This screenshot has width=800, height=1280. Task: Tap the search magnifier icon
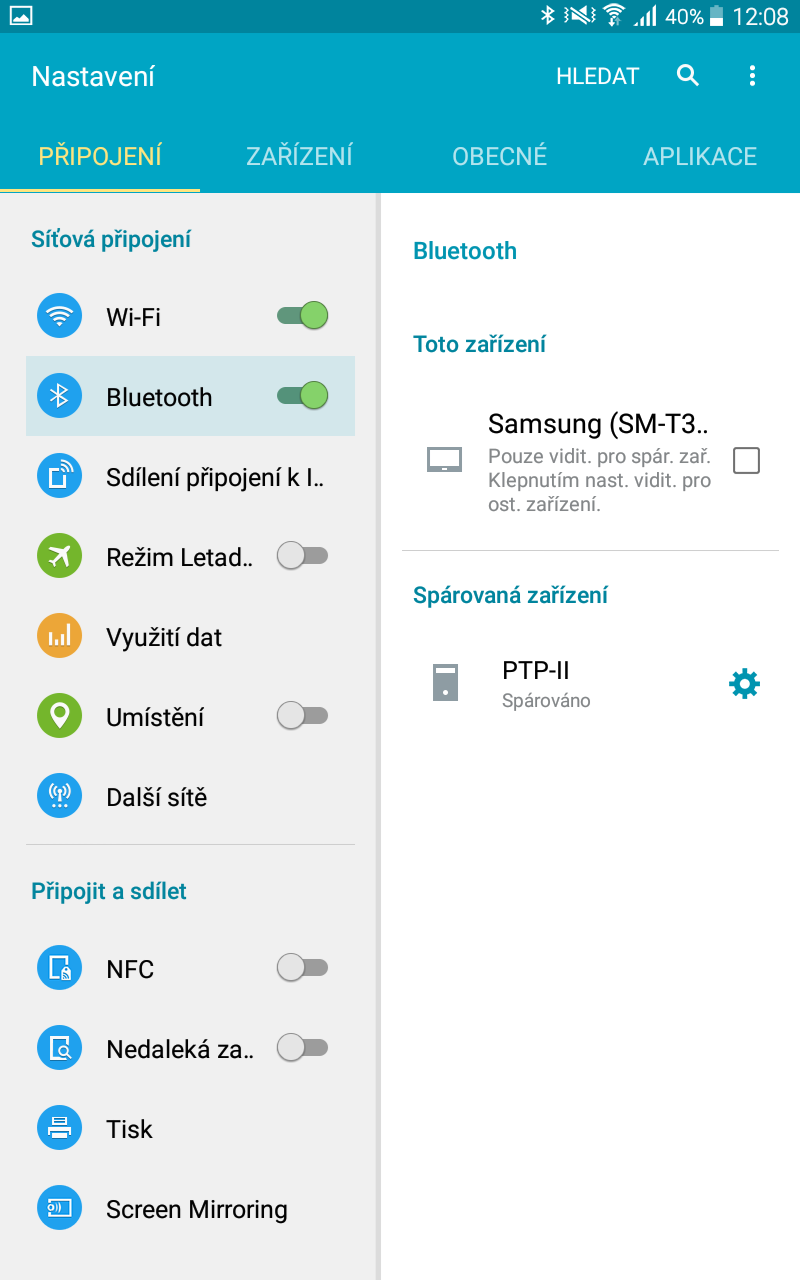[x=687, y=76]
